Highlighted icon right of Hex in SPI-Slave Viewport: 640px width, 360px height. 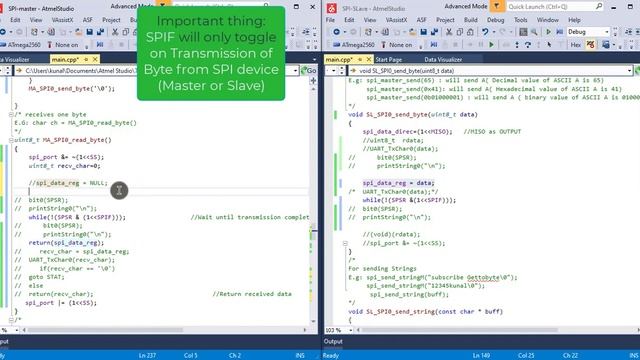pos(590,45)
